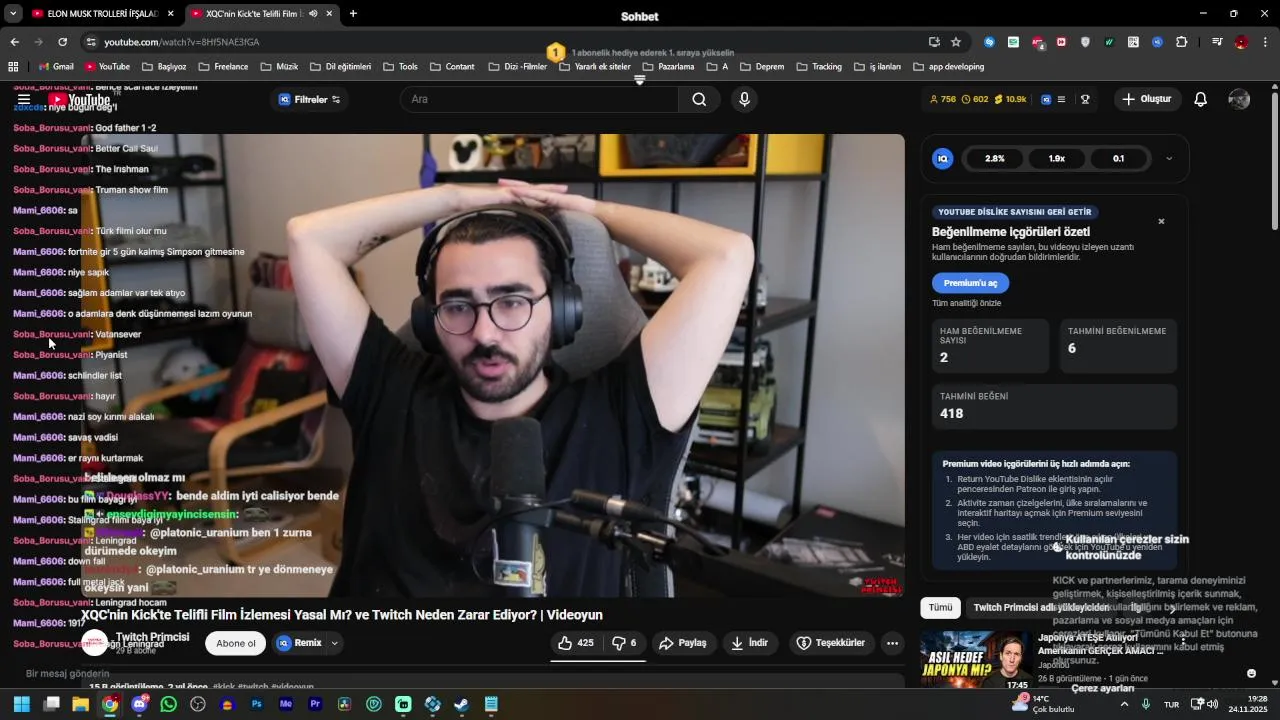Open Chrome apps grid in bookmarks bar

point(13,67)
